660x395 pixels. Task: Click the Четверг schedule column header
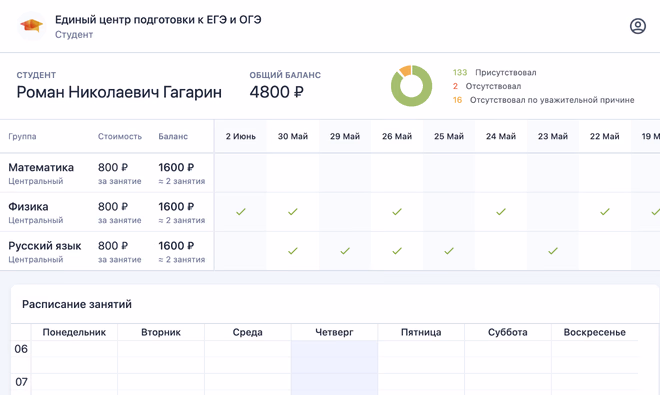click(334, 332)
